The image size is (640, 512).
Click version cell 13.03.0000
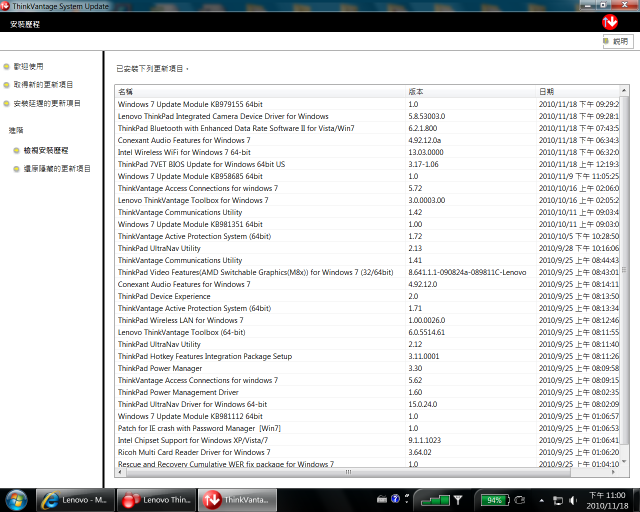coord(426,152)
